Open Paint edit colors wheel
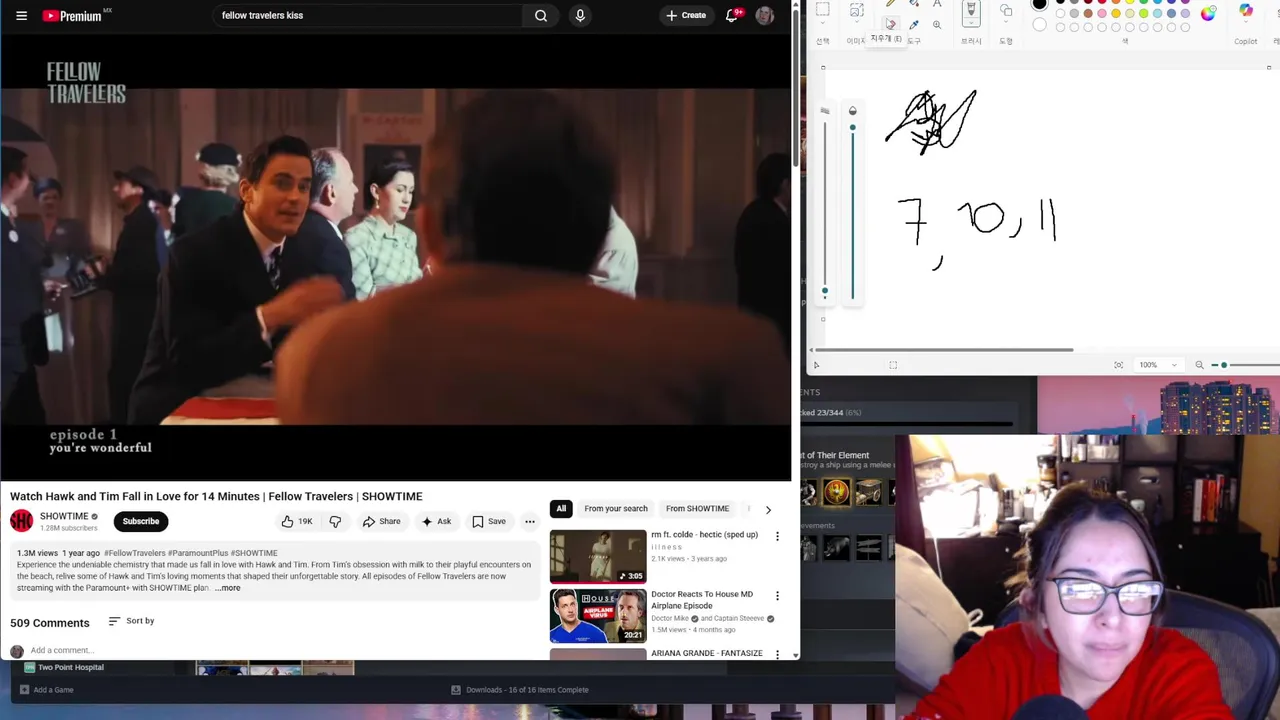Screen dimensions: 1280x720 (1208, 13)
